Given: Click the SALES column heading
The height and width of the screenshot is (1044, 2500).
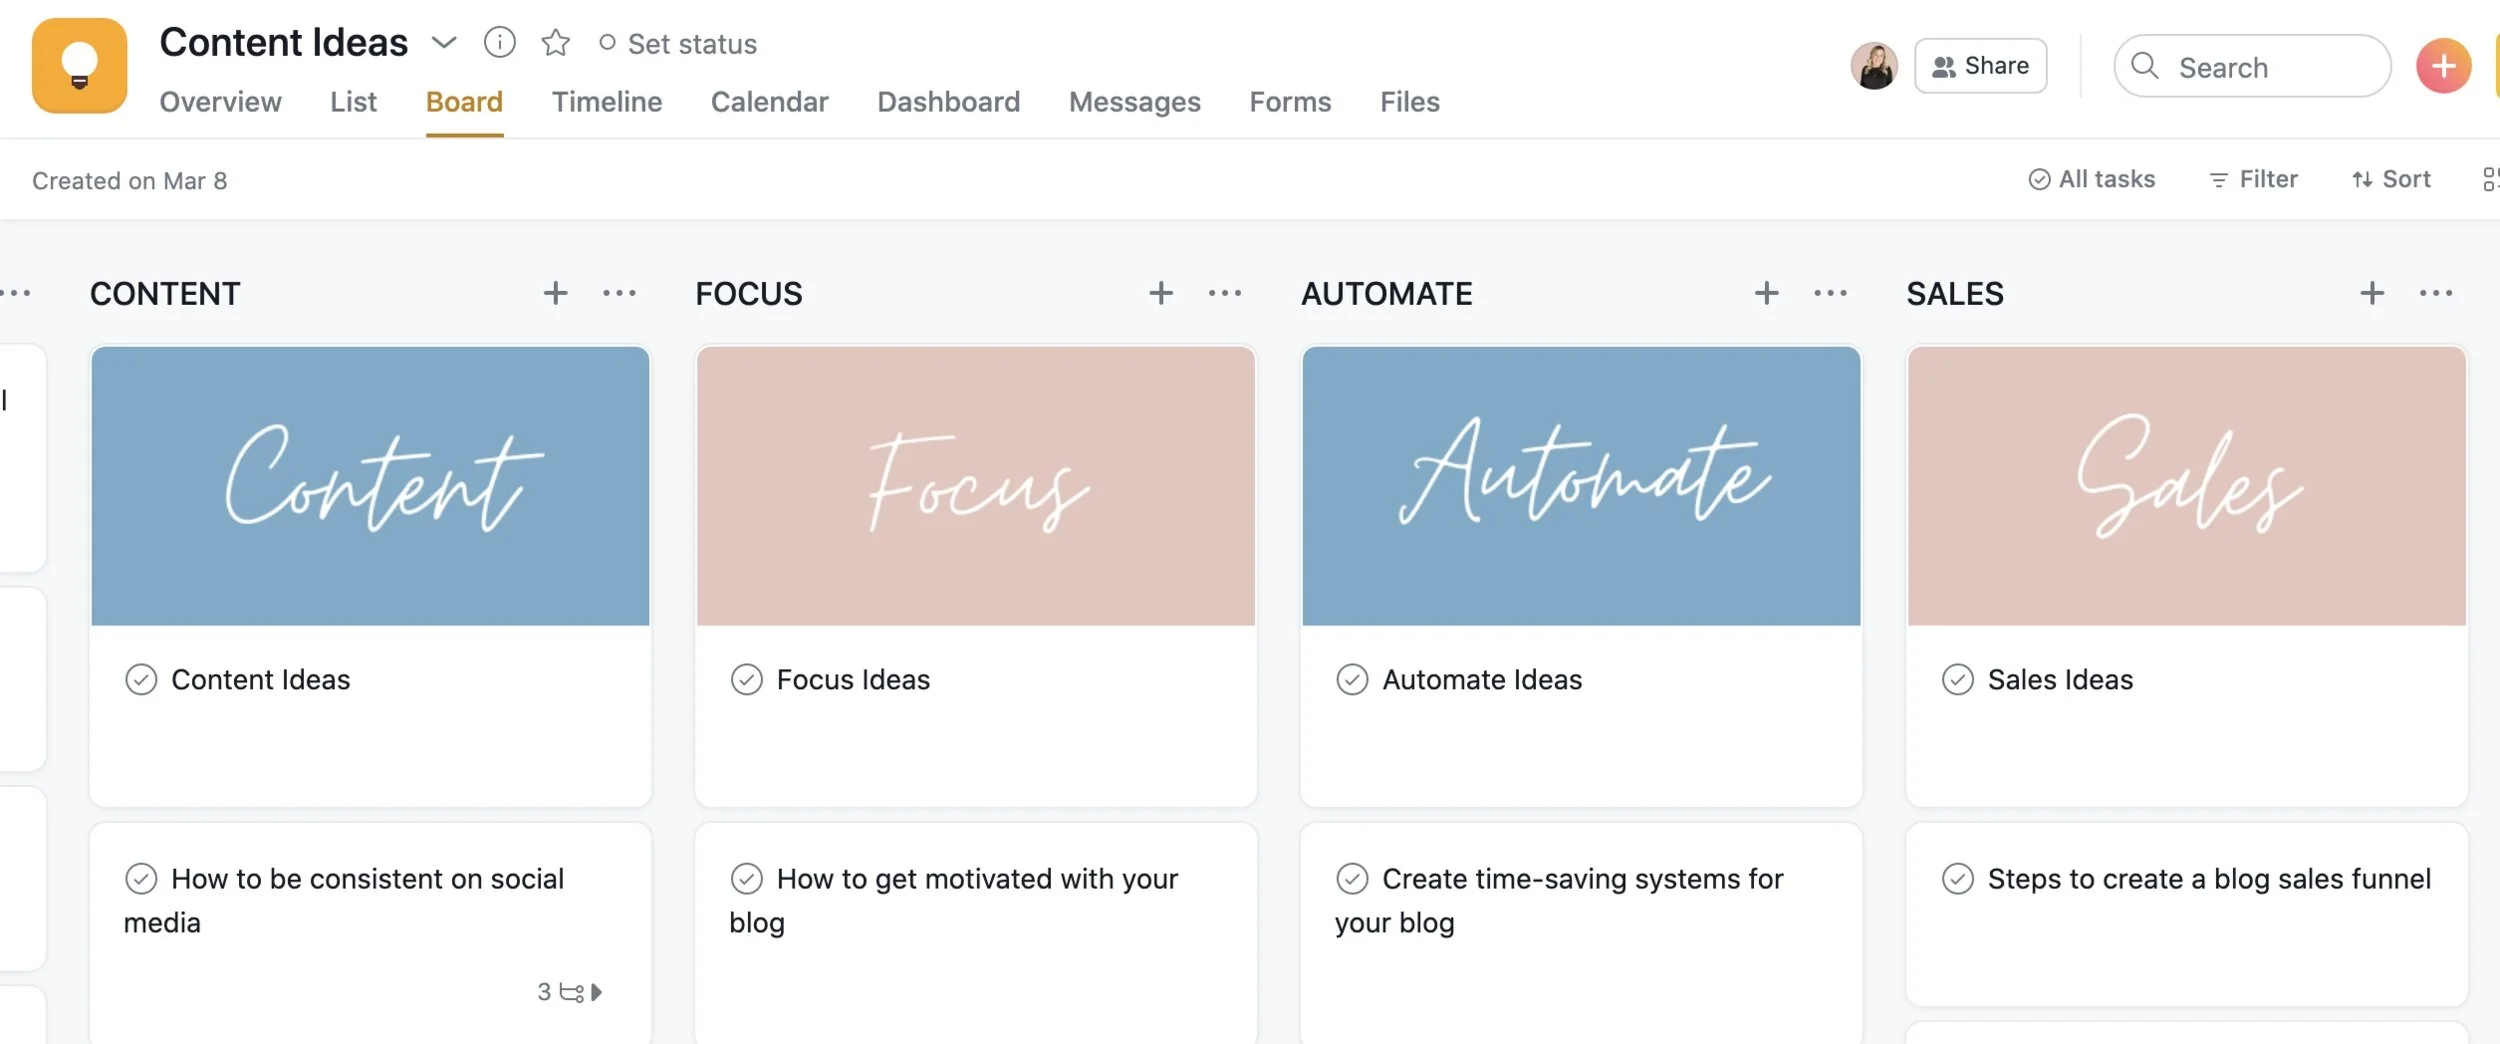Looking at the screenshot, I should tap(1955, 294).
